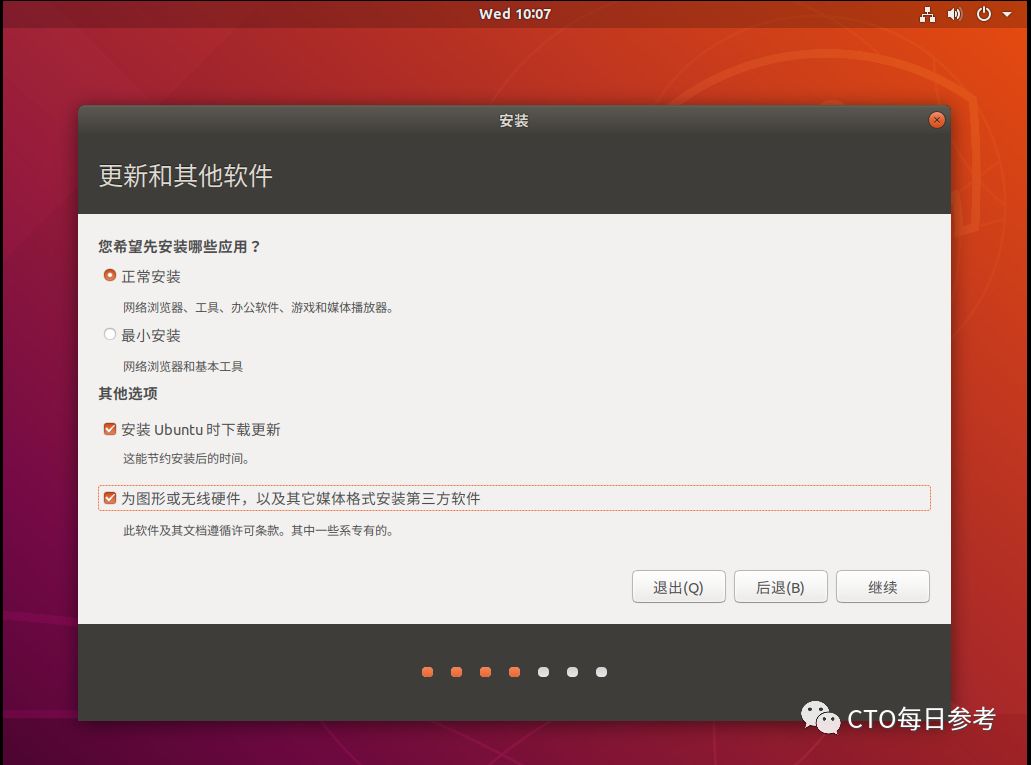
Task: Select the 正常安装 option
Action: (110, 275)
